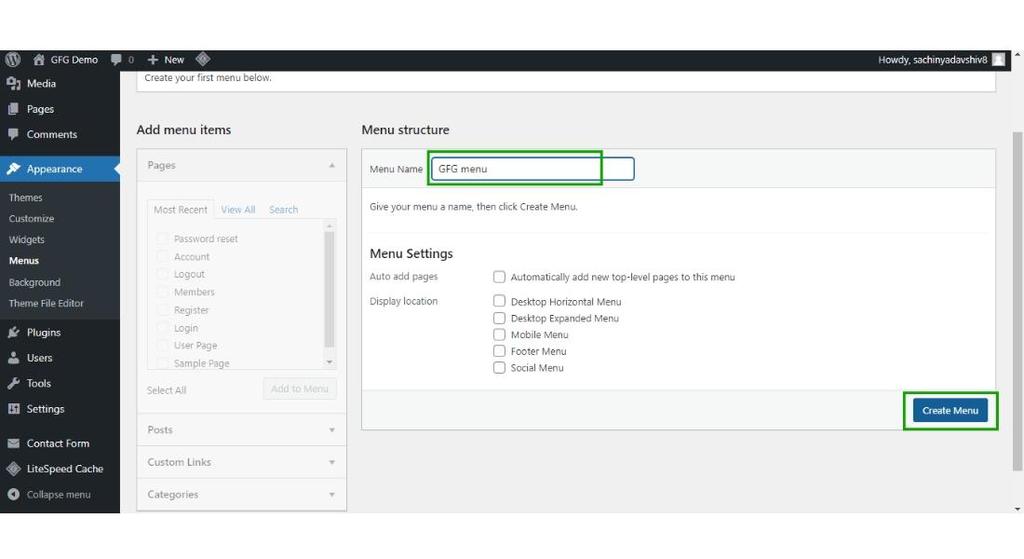Screen dimensions: 1024x559
Task: Switch to the View All tab
Action: click(238, 210)
